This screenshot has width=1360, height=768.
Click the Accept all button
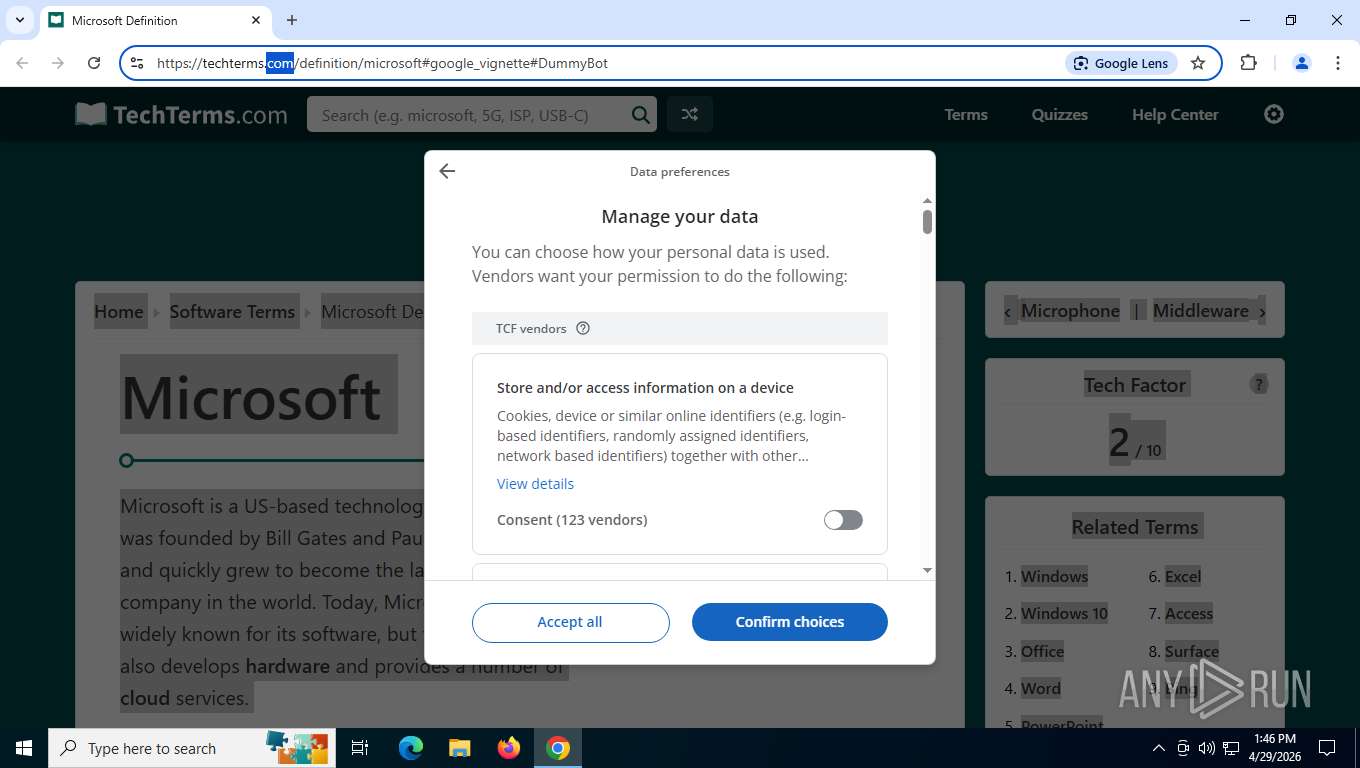point(570,622)
